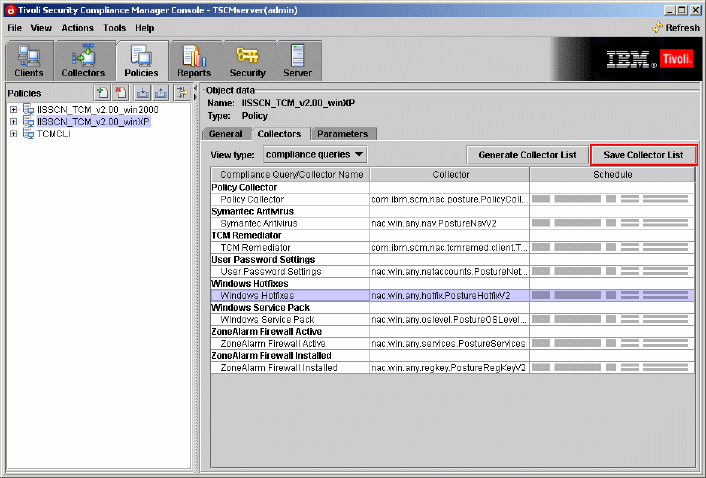Expand the IISSCN_TCM_v2.00_win2000 policy node
706x478 pixels.
click(x=13, y=108)
